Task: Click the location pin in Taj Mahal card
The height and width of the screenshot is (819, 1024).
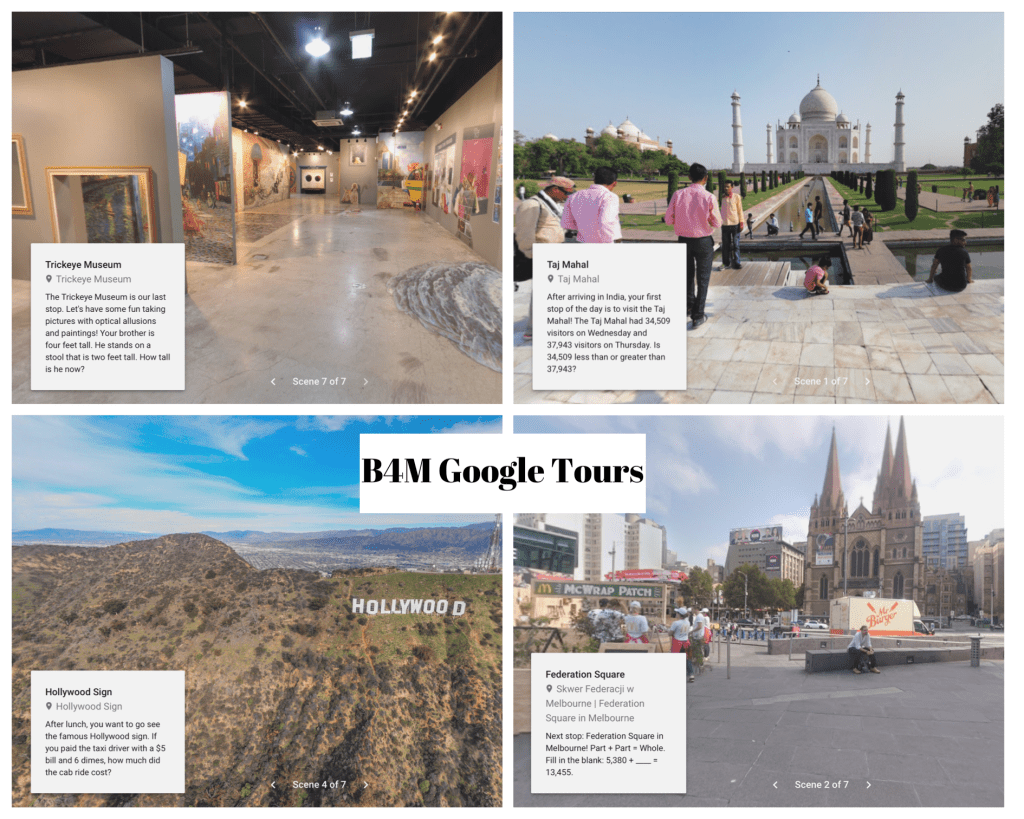Action: 550,280
